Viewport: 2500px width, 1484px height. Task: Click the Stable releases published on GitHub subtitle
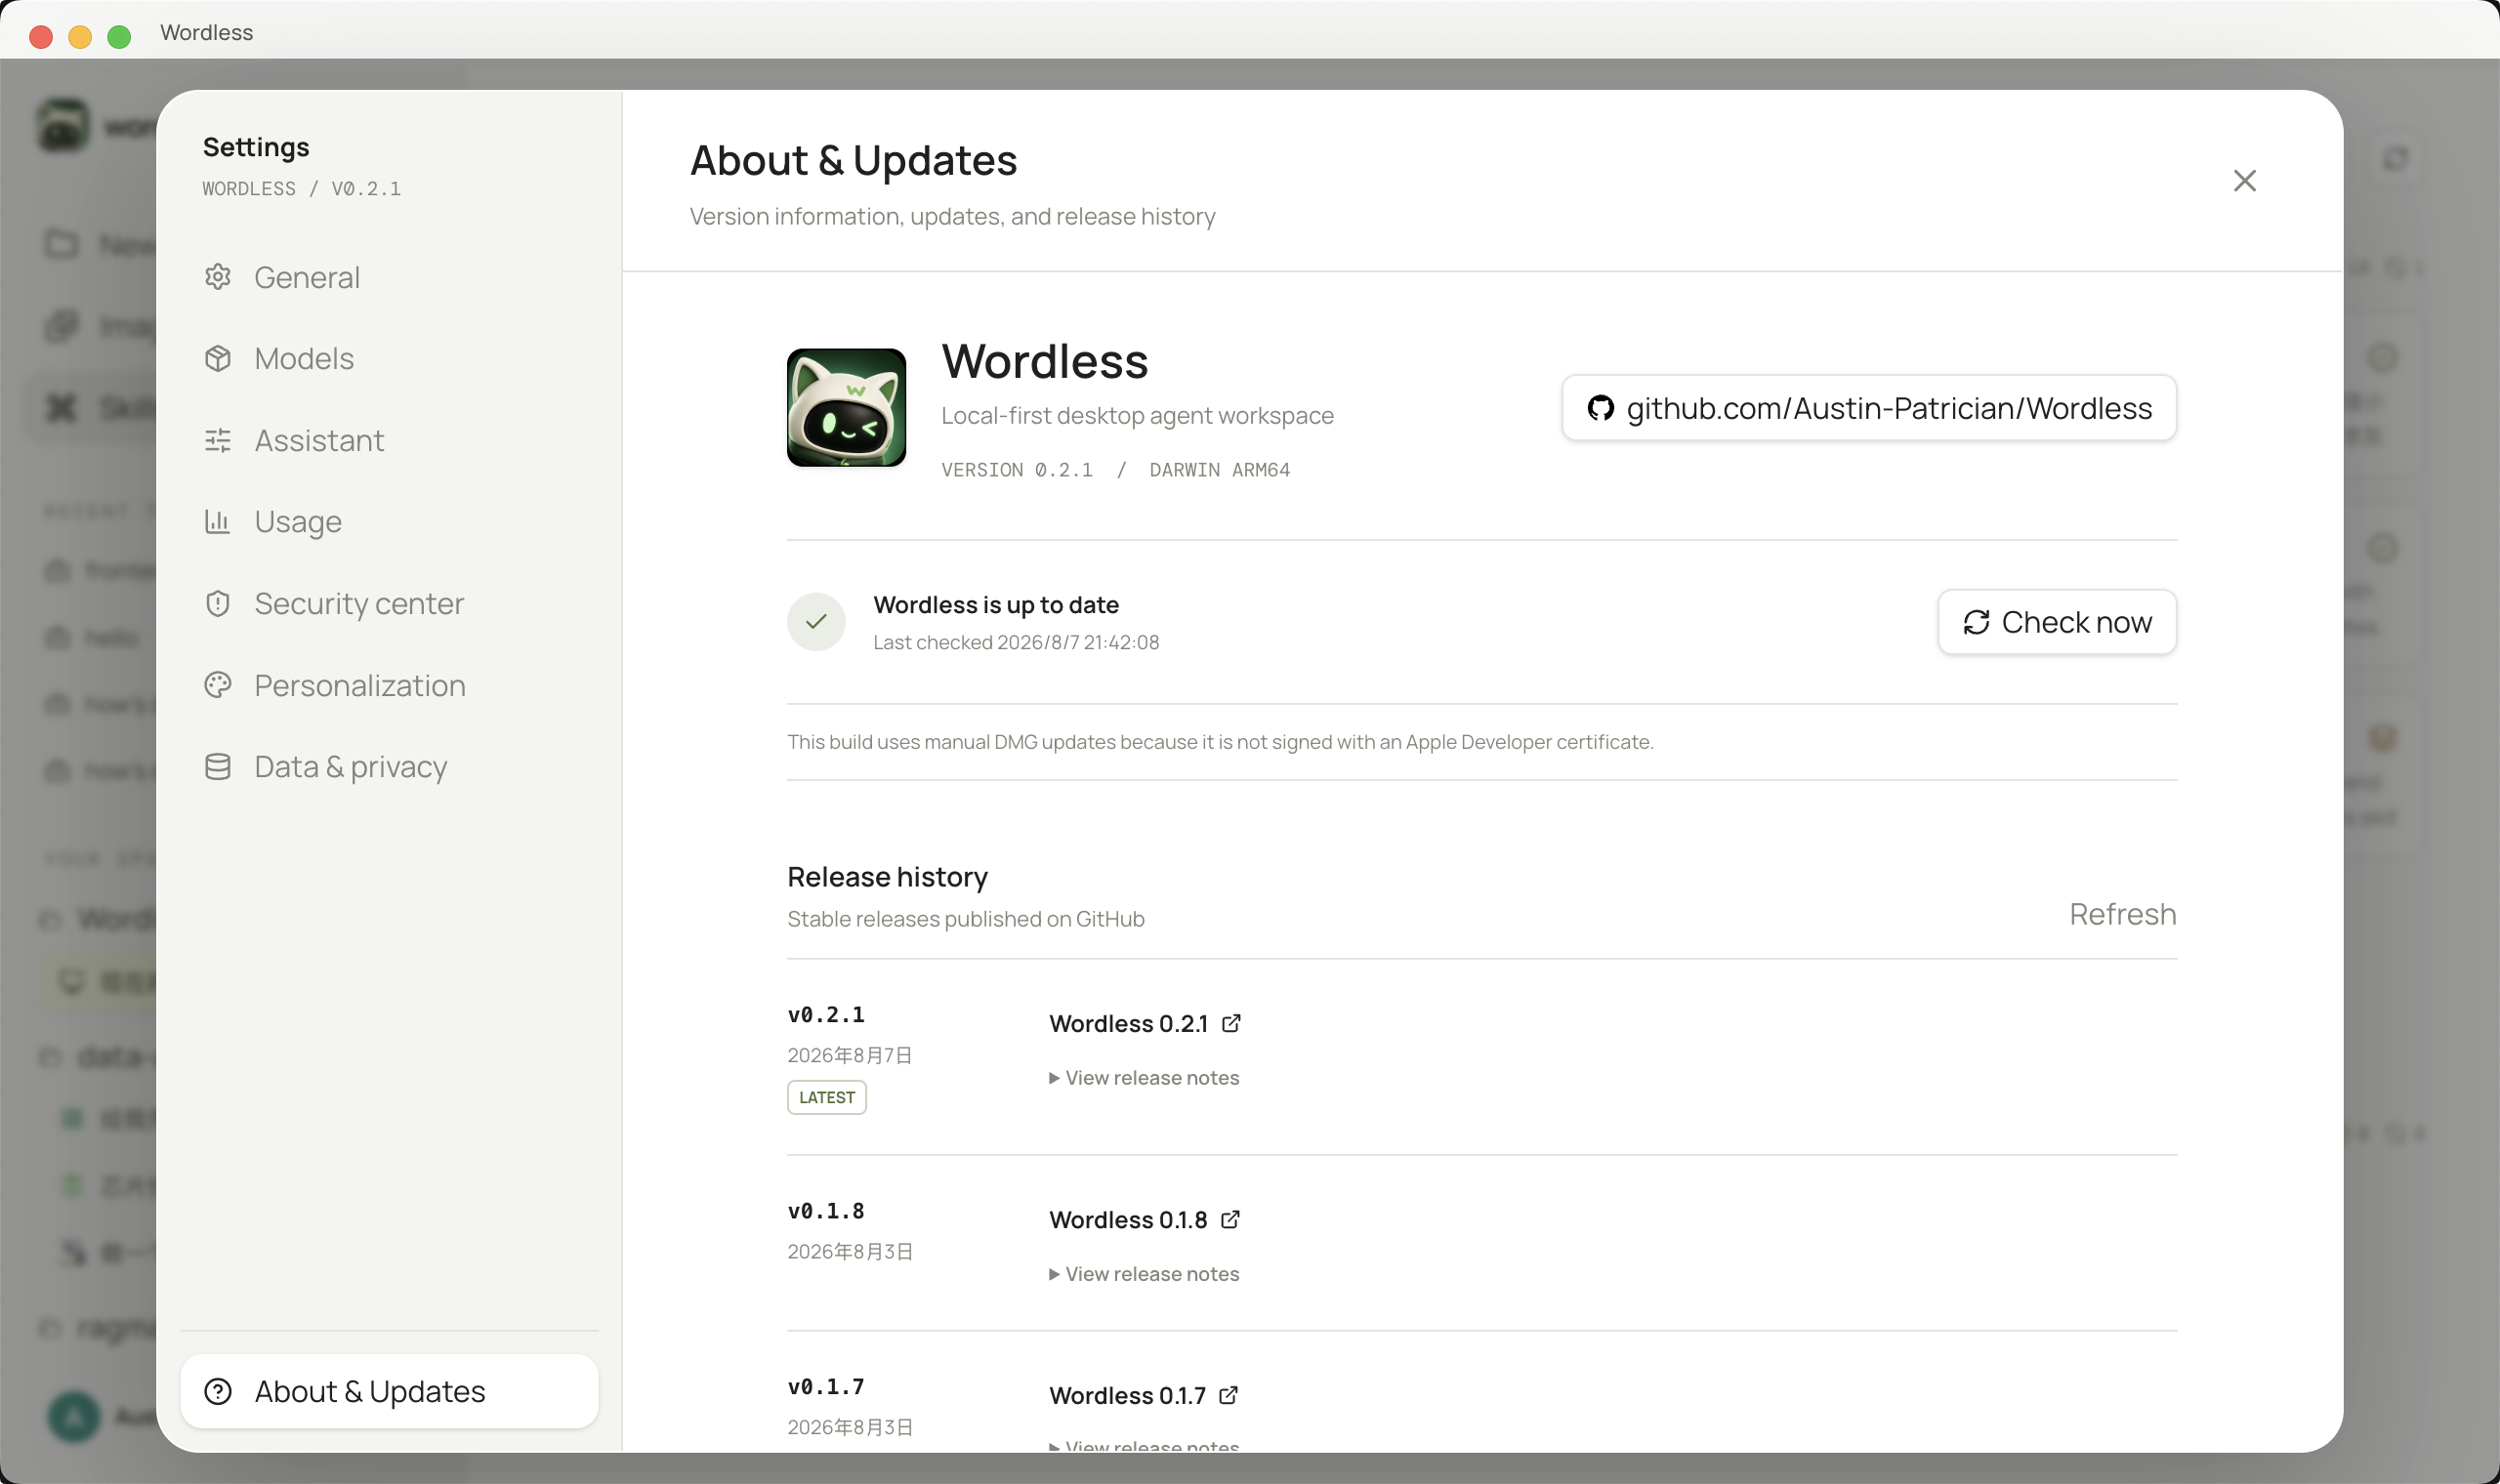tap(966, 919)
